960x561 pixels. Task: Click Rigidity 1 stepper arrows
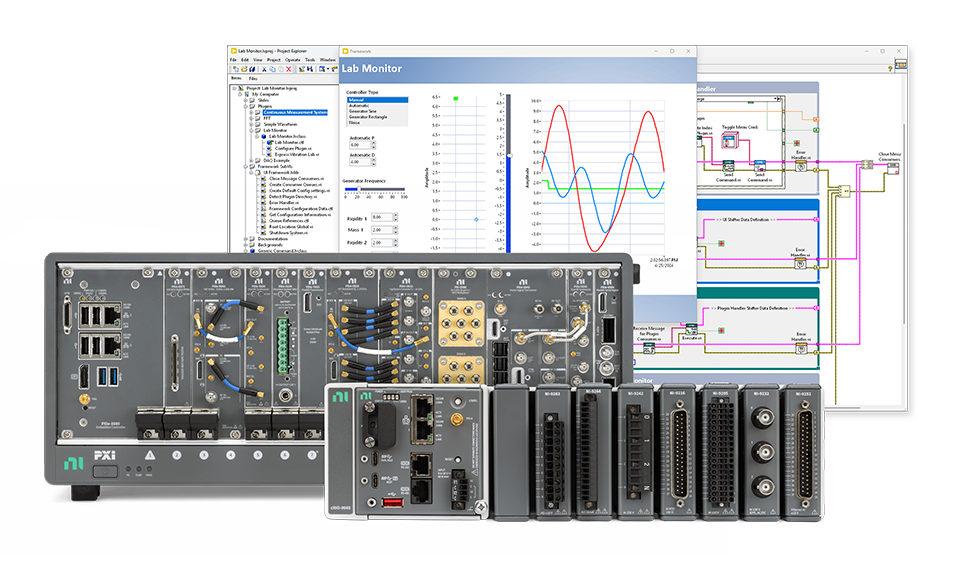[x=396, y=217]
